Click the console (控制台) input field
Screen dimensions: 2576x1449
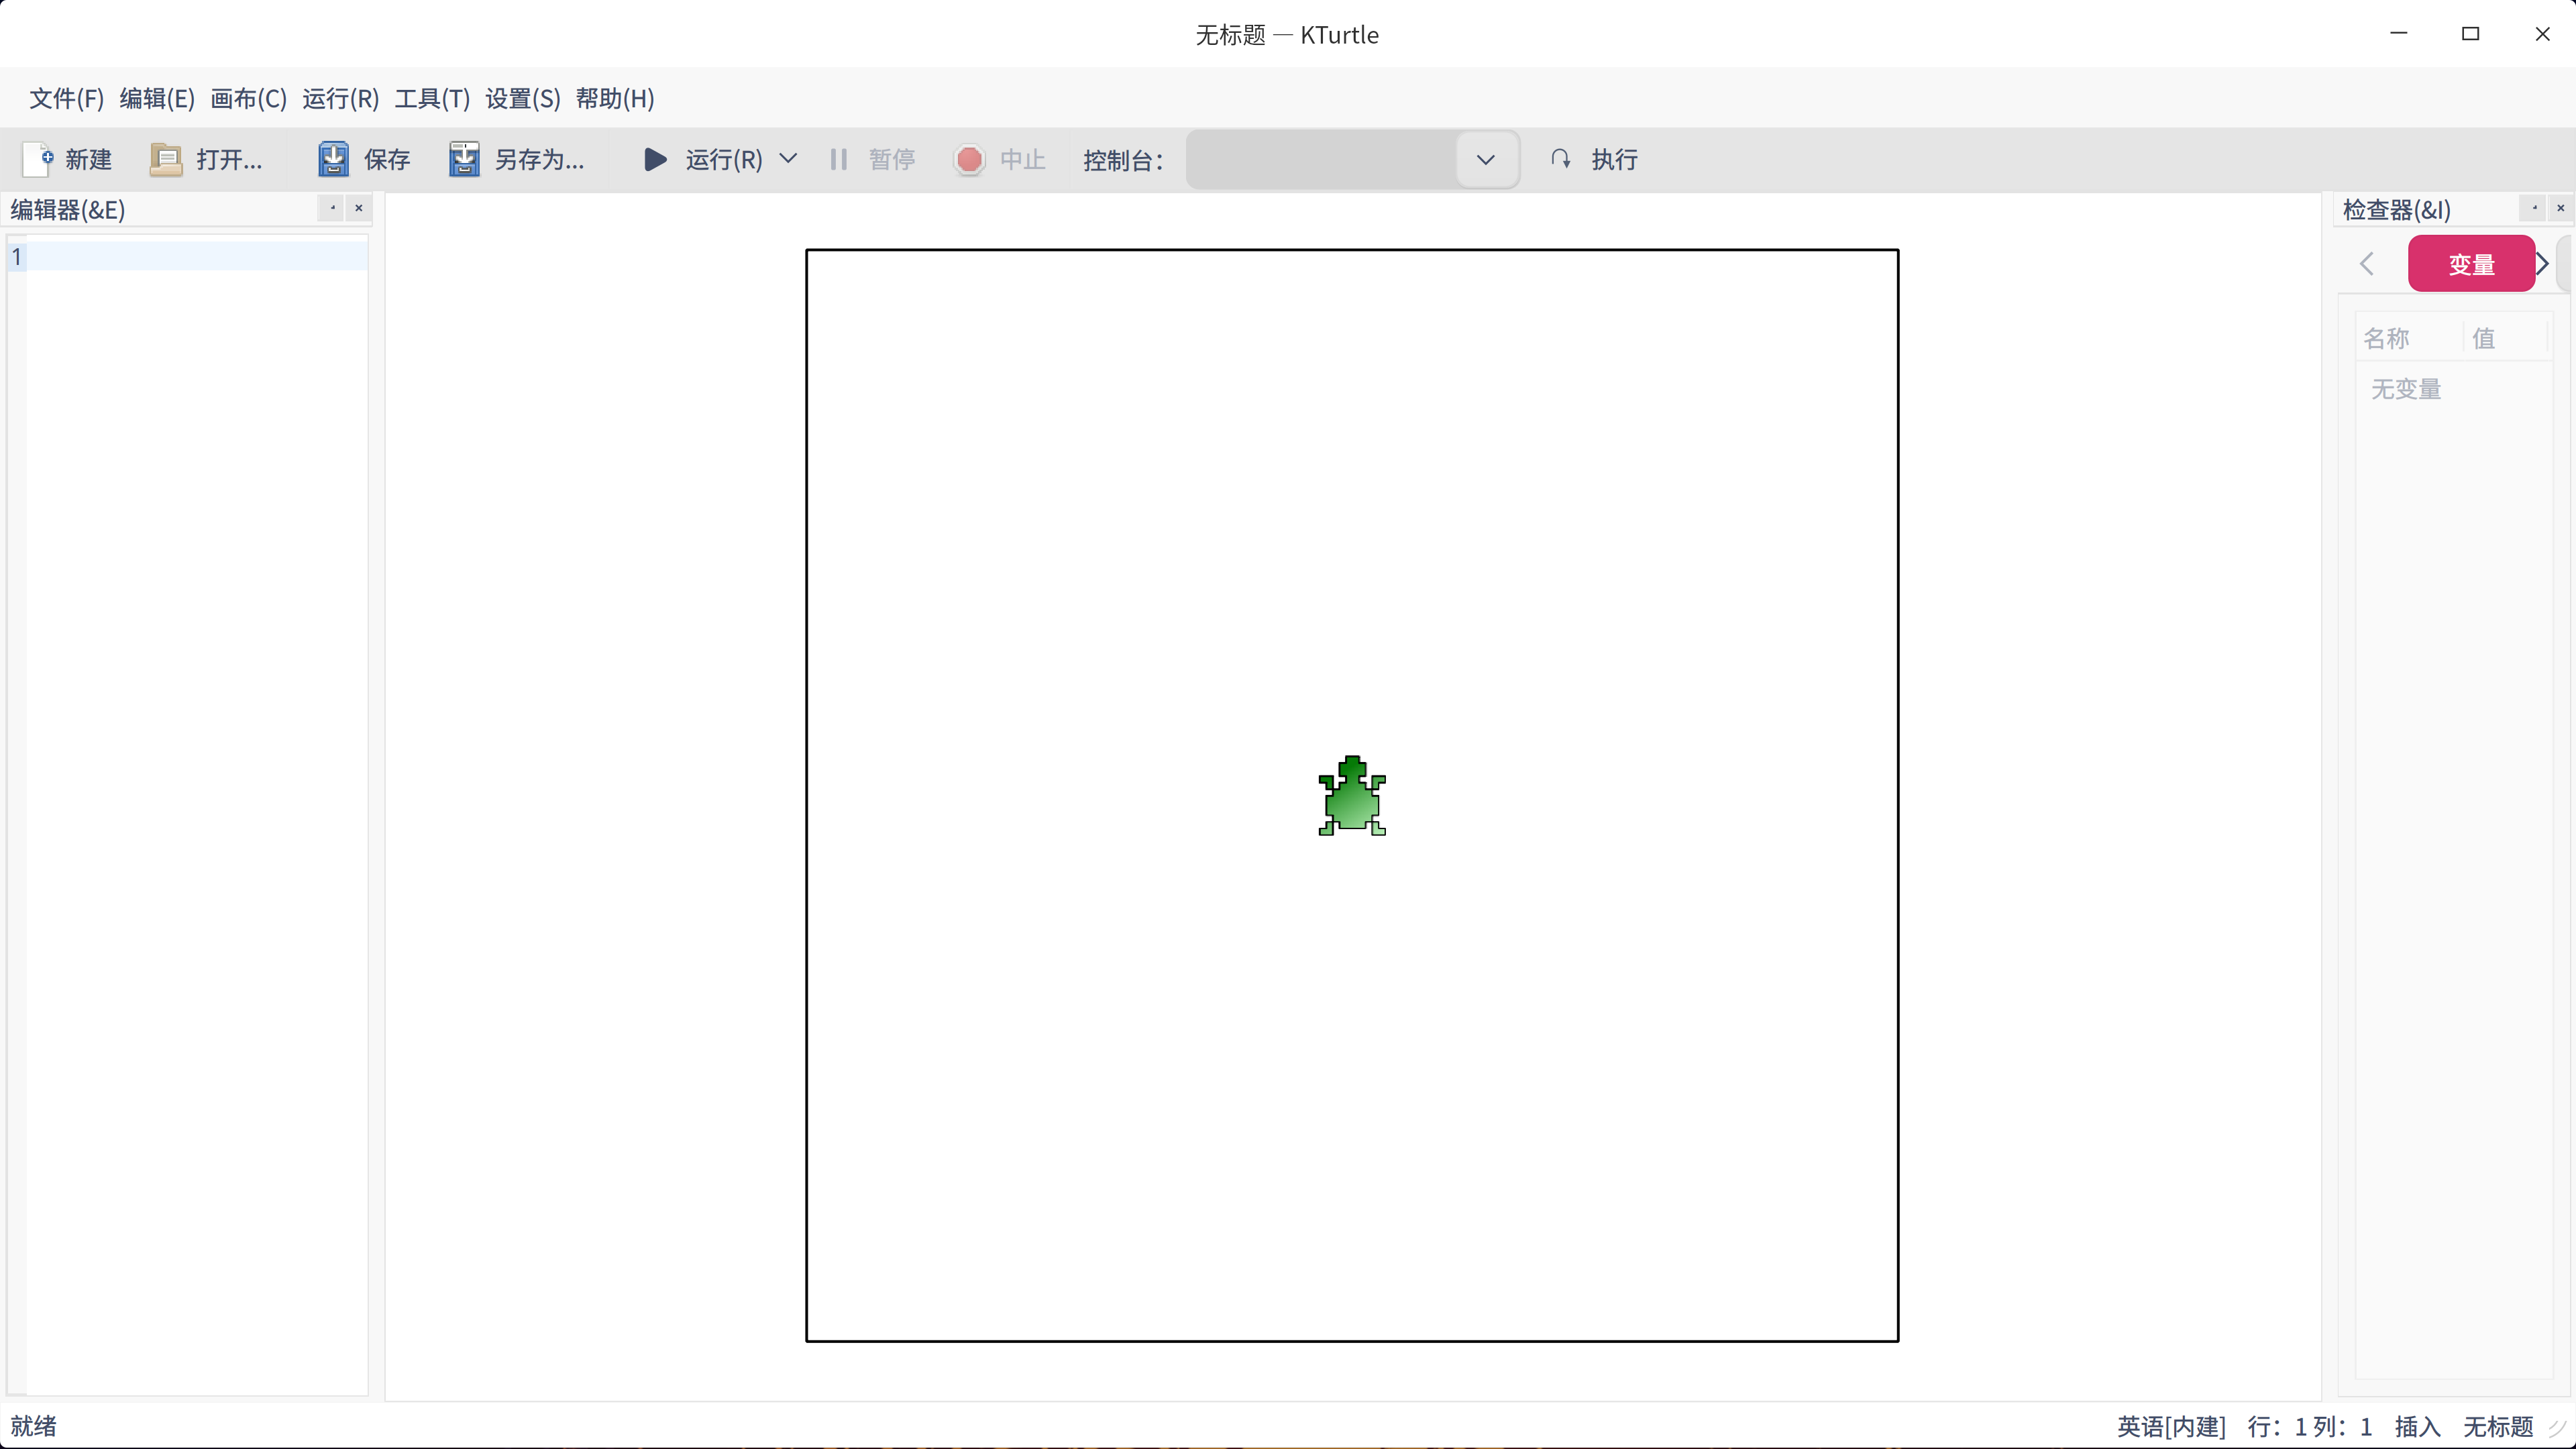coord(1322,159)
